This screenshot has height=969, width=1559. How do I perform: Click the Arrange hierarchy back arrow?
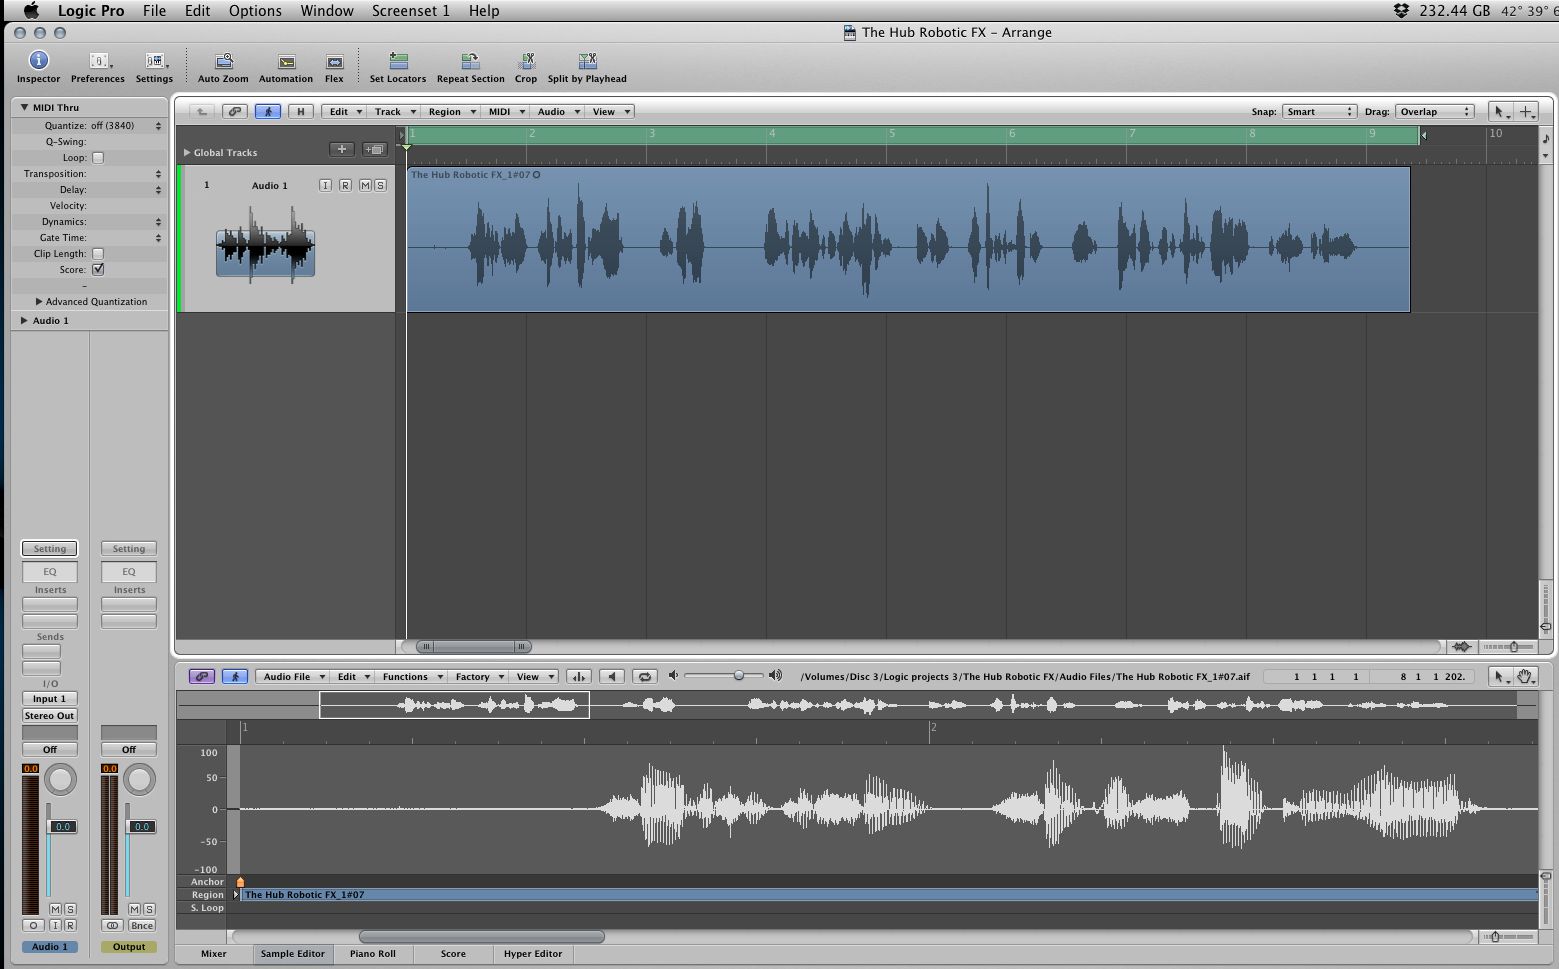(x=202, y=112)
